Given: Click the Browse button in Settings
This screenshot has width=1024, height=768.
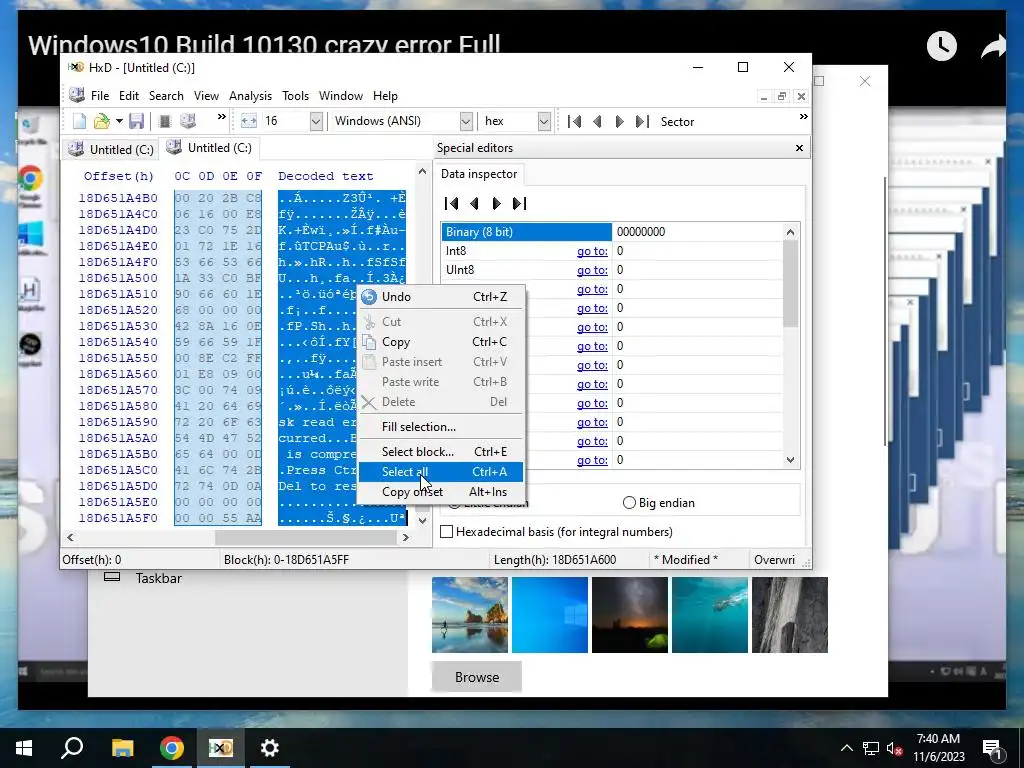Looking at the screenshot, I should [x=477, y=677].
